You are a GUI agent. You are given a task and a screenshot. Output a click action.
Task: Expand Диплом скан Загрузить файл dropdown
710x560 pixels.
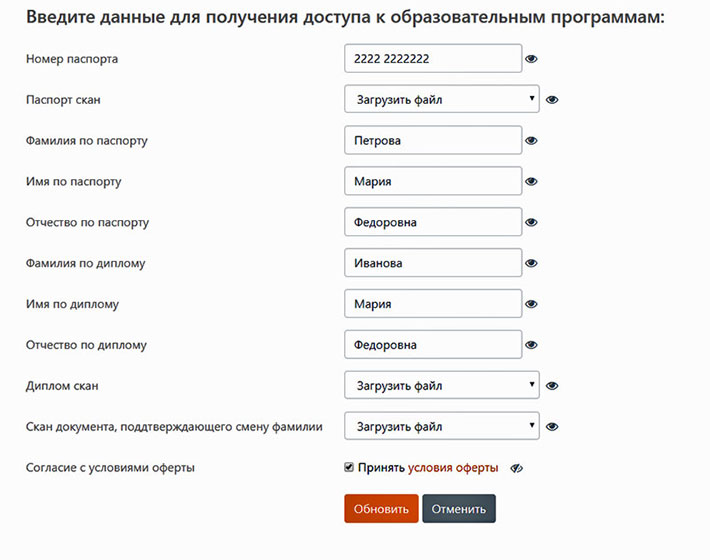tap(441, 385)
